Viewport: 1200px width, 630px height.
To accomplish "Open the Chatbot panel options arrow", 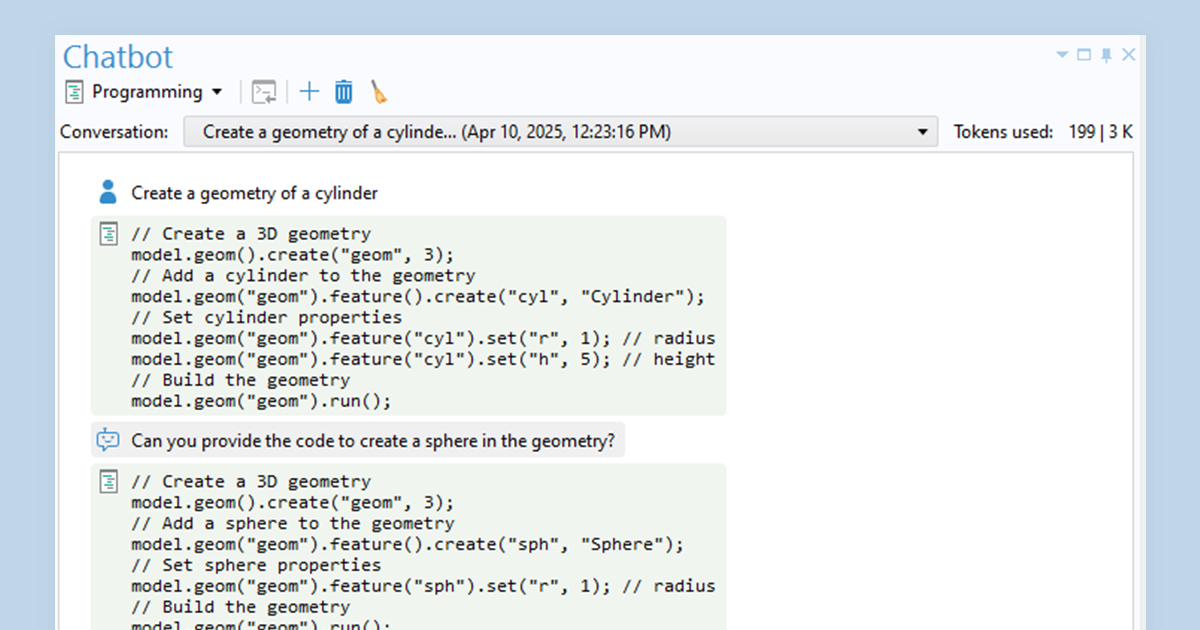I will click(1062, 55).
